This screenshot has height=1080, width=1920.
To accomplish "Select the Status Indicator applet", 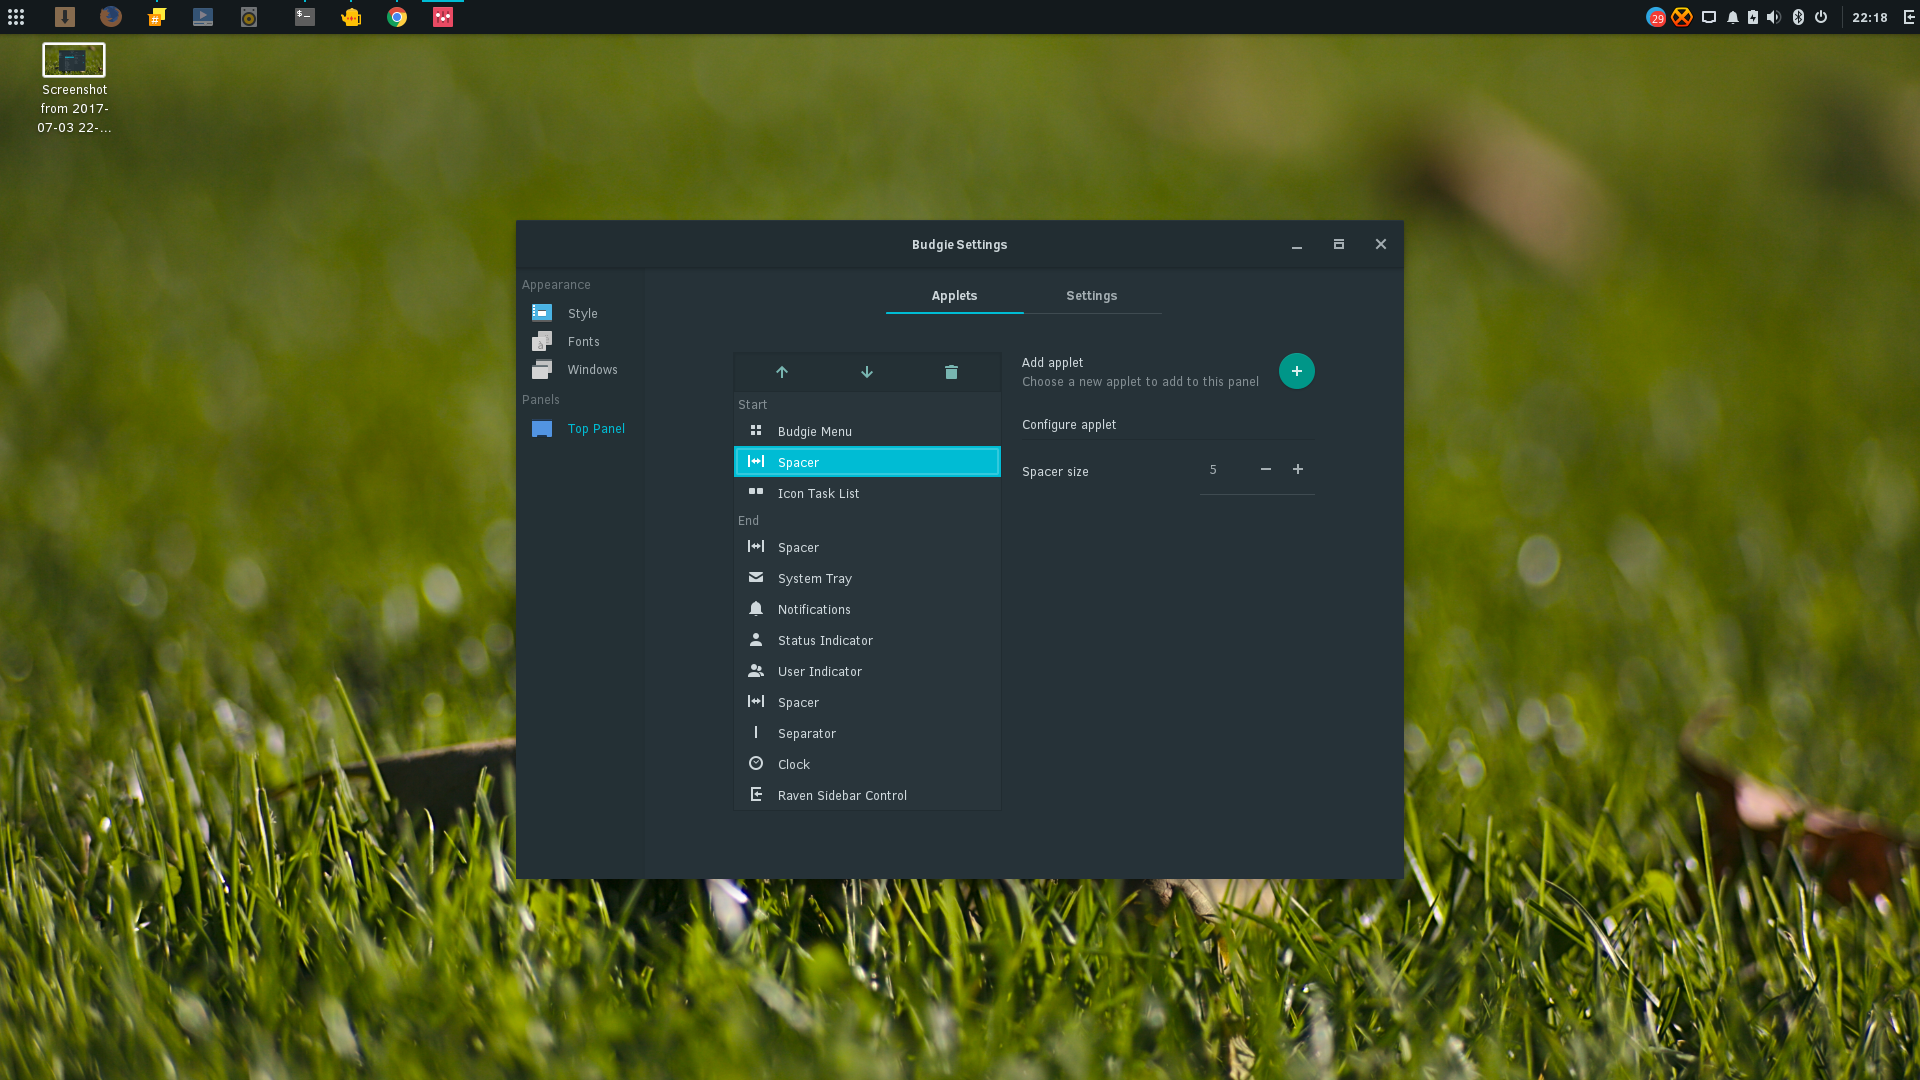I will (867, 640).
